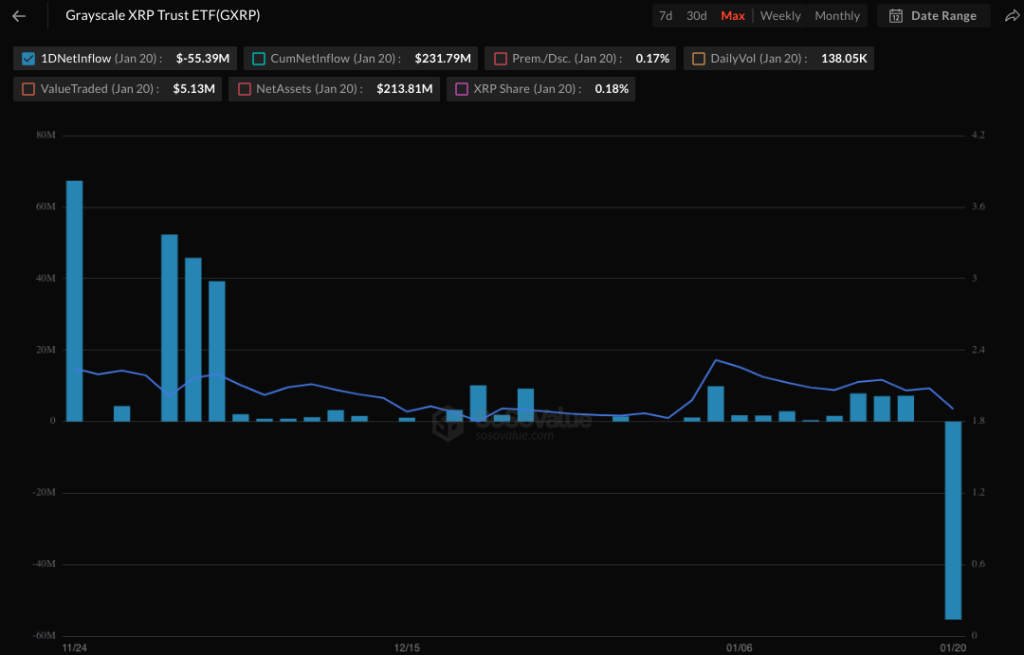The width and height of the screenshot is (1024, 655).
Task: Click the 0.18% XRP share value
Action: tap(611, 89)
